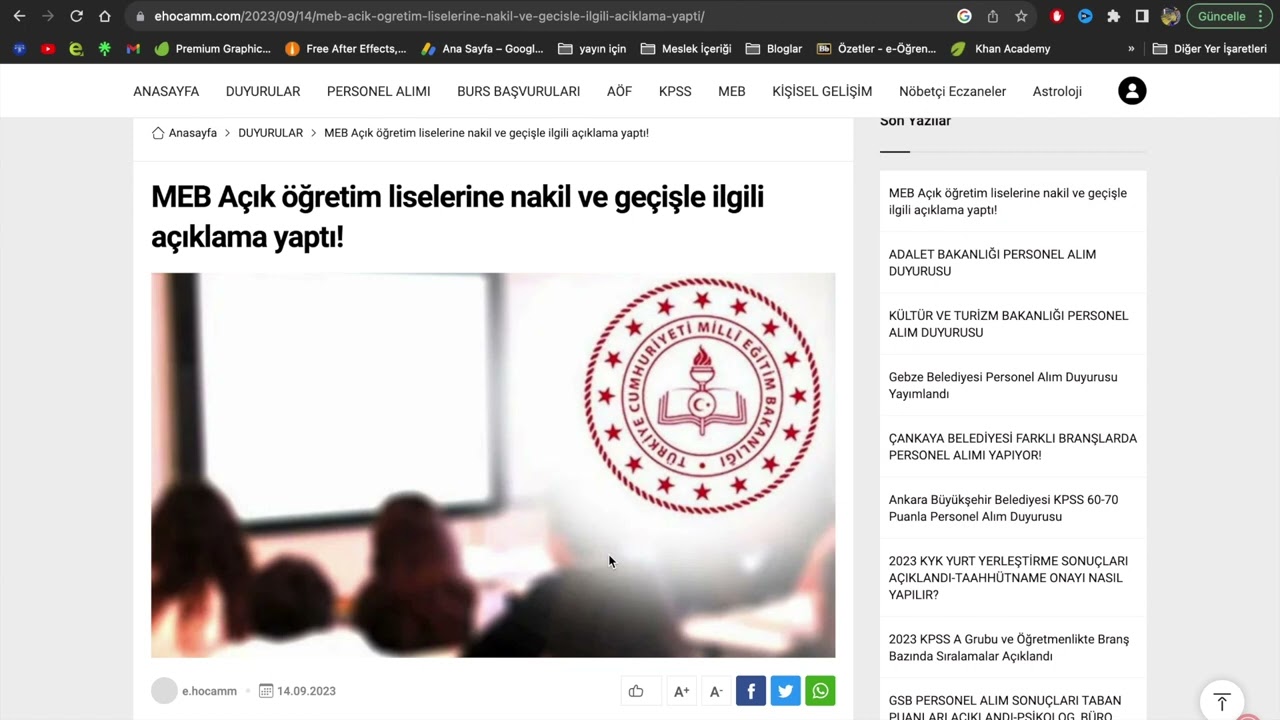
Task: Open 2023 KPSS A Grubu ve Öğretmenlikte post
Action: [x=1009, y=648]
